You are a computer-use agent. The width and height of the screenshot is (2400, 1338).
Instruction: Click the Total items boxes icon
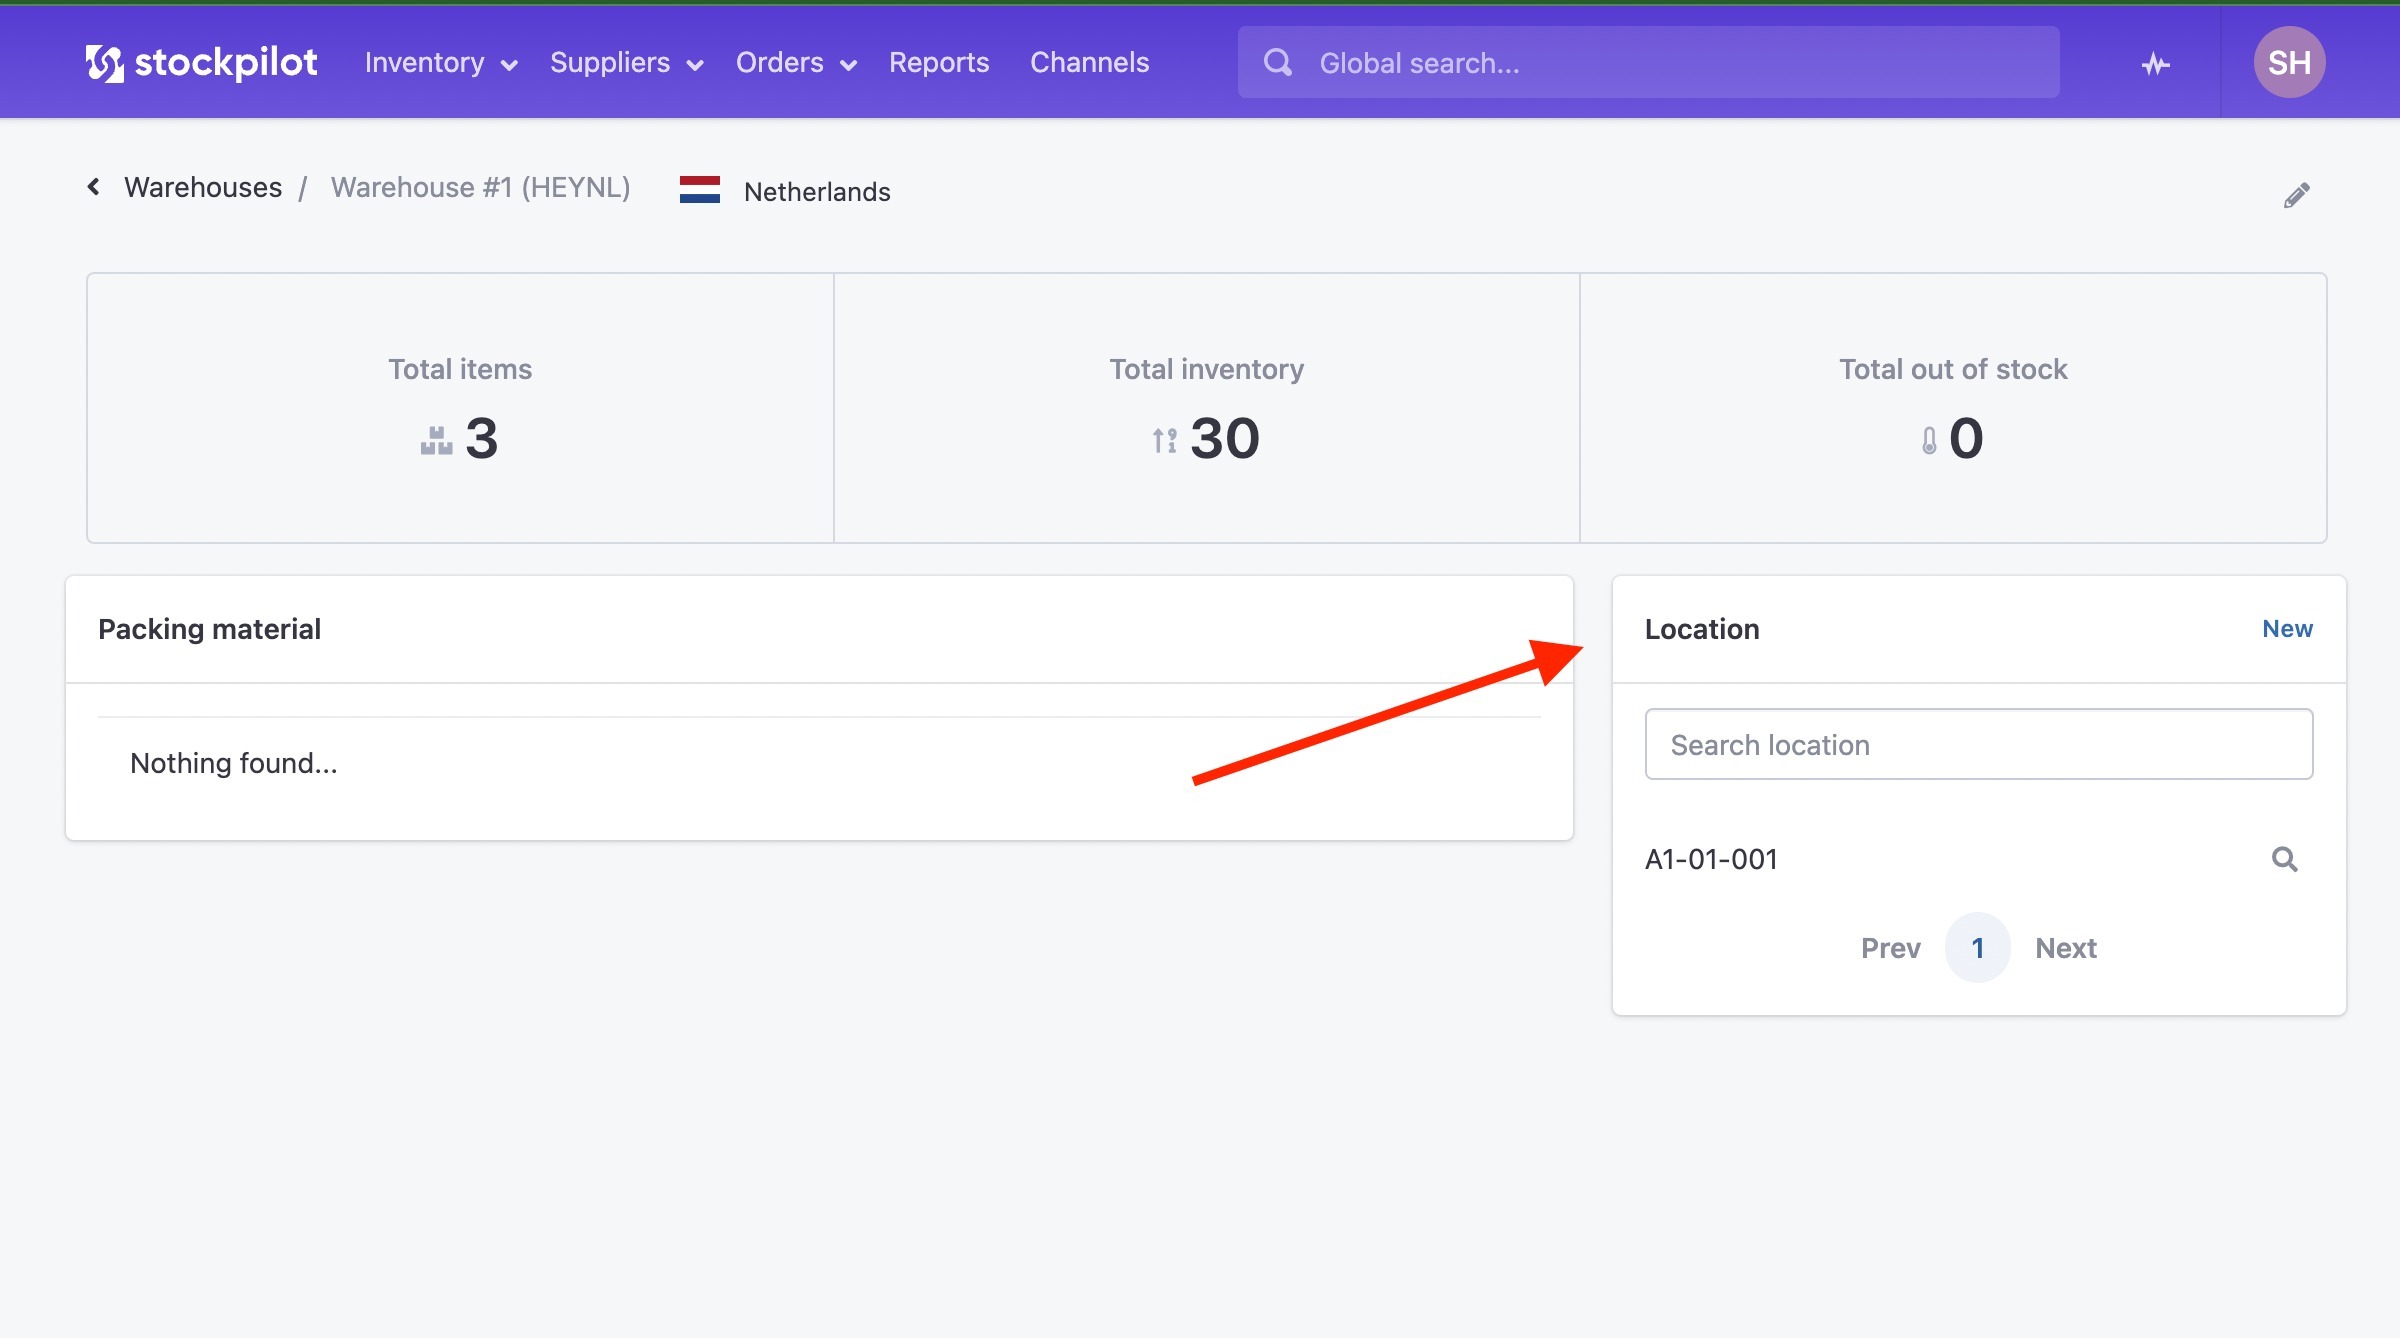coord(436,440)
